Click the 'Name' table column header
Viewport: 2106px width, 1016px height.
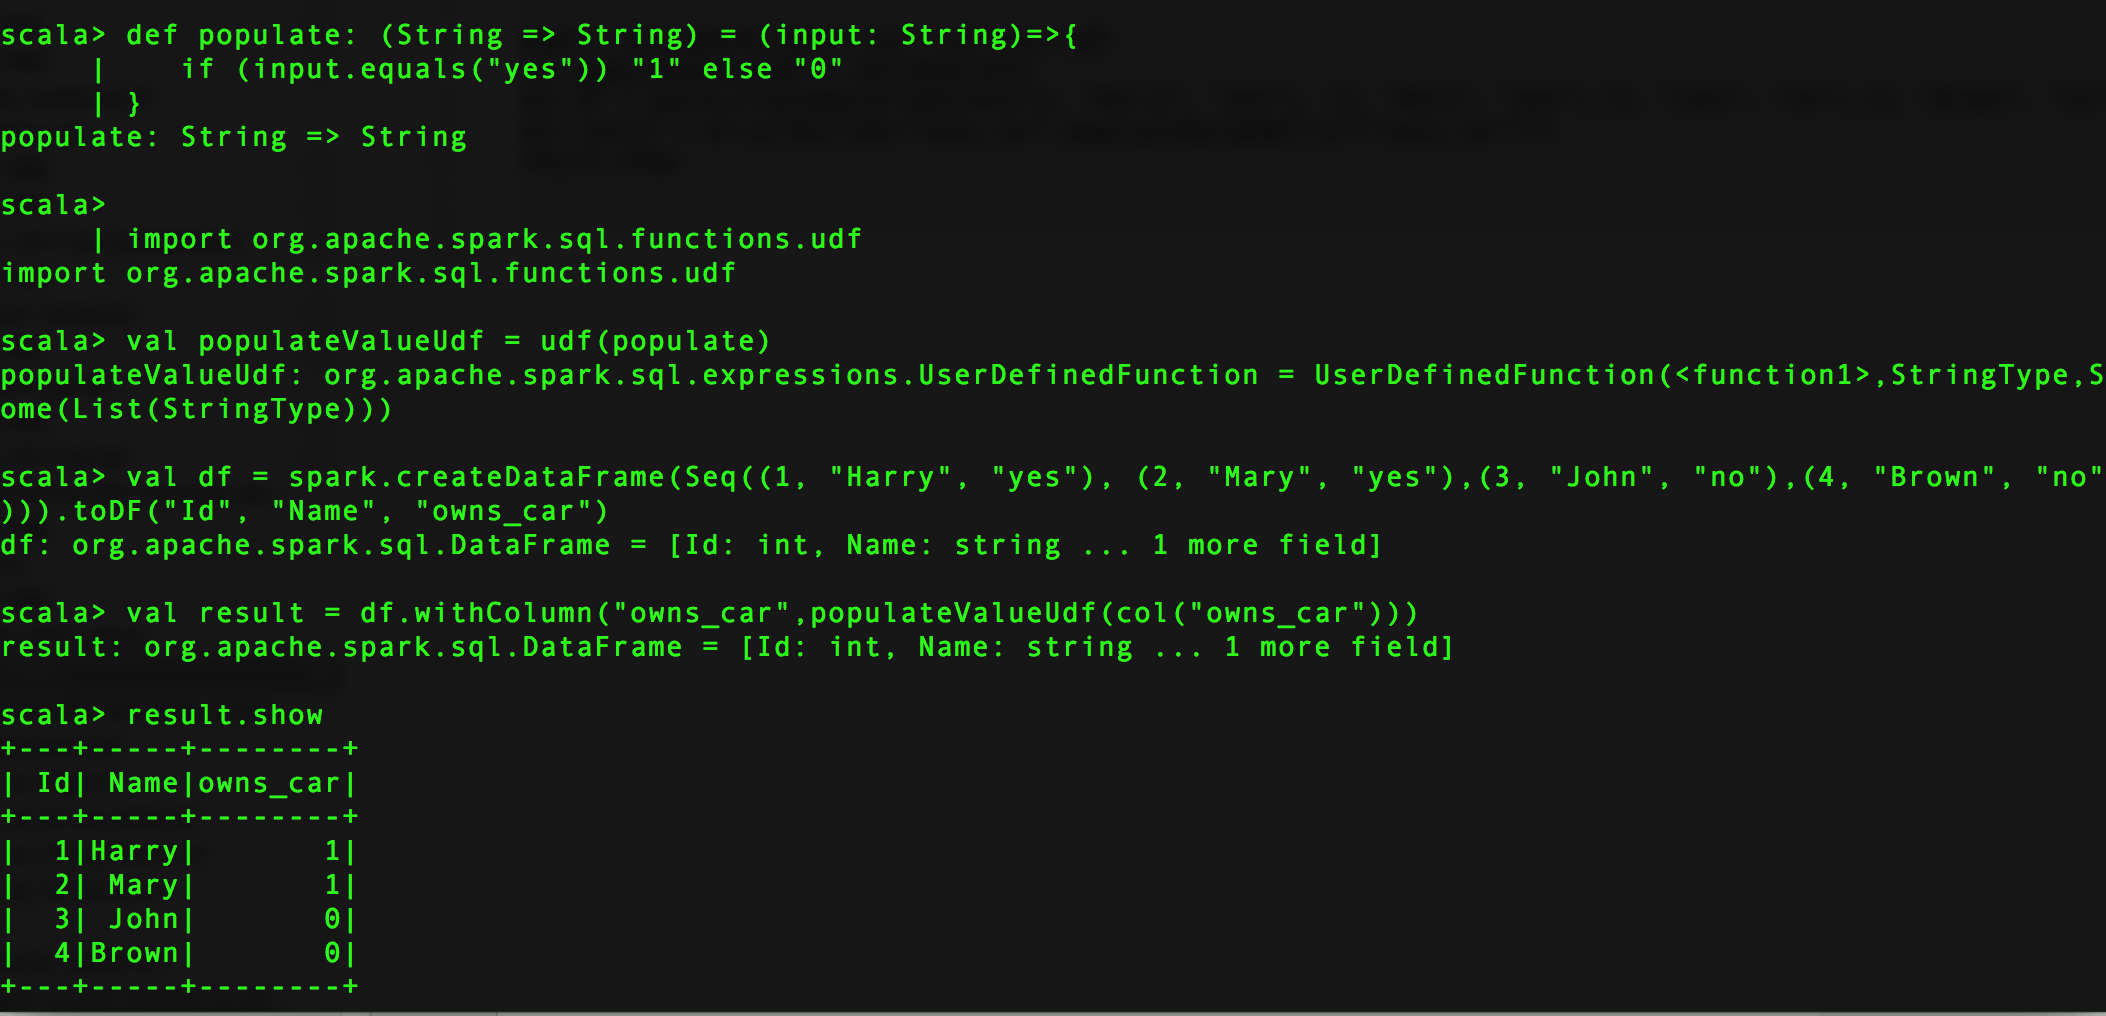[143, 783]
